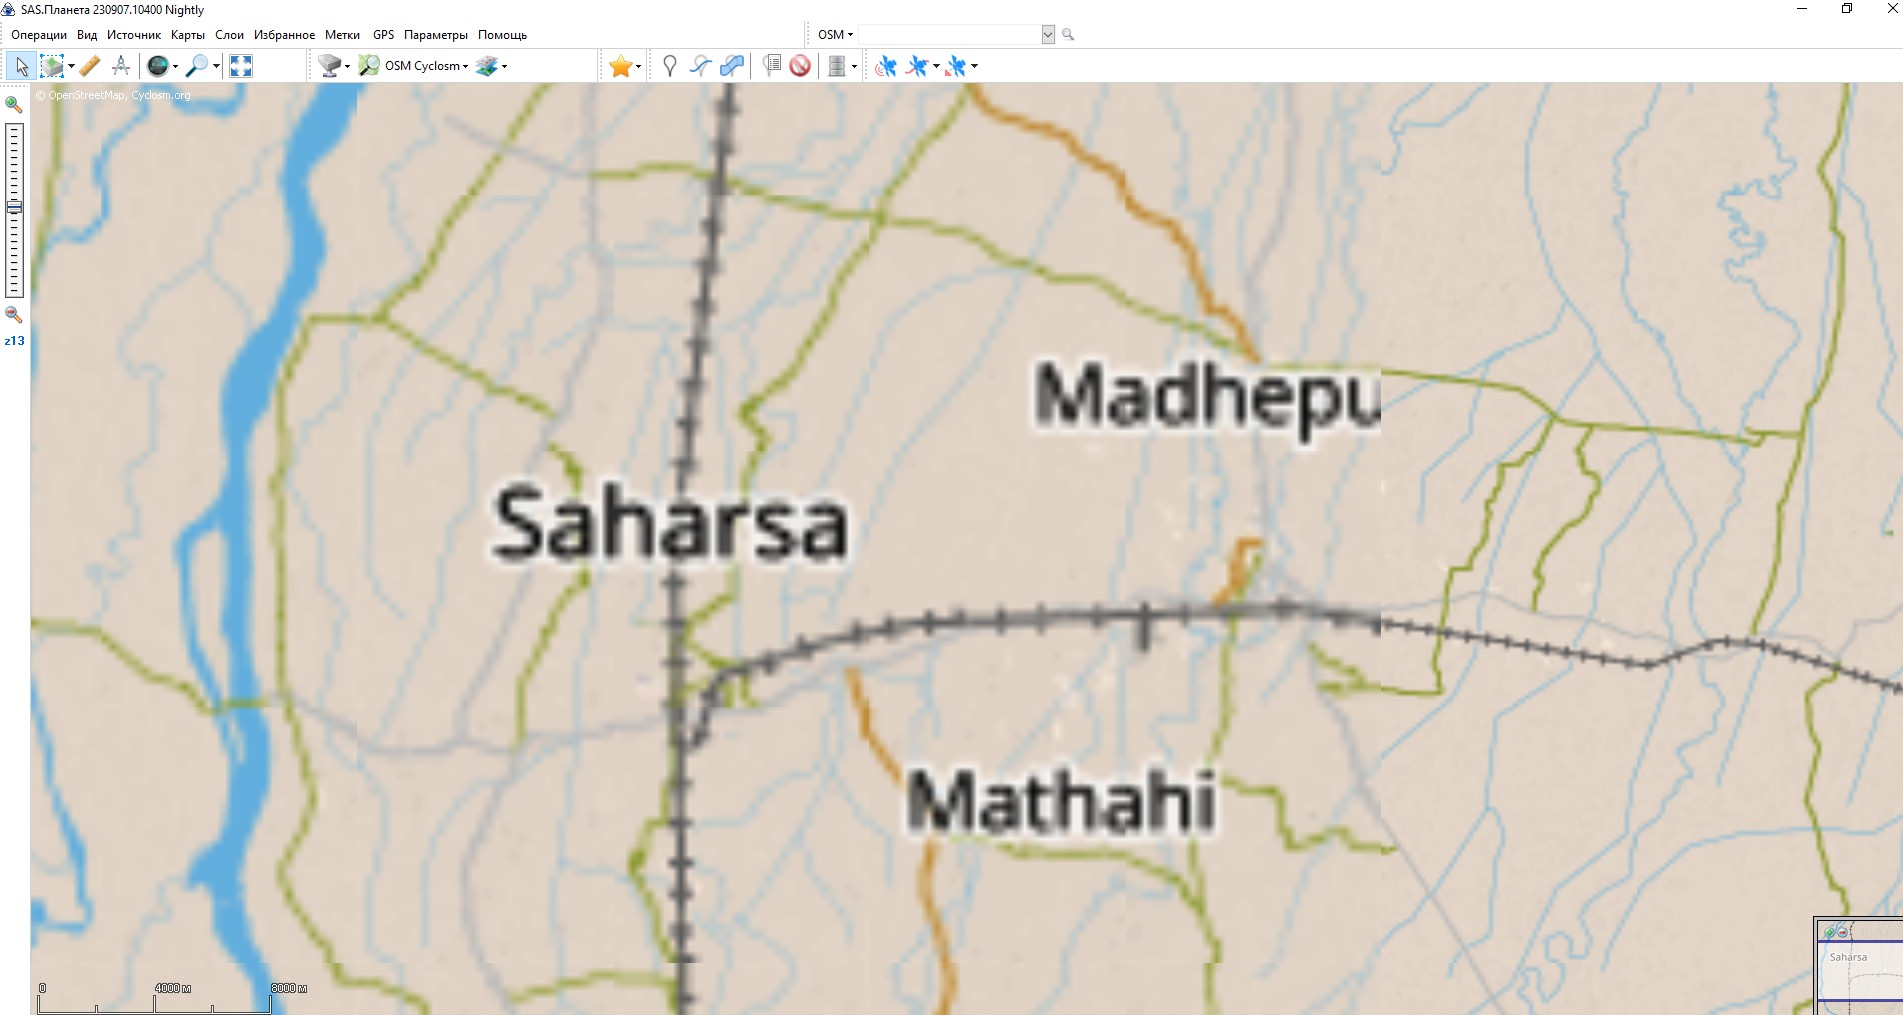1903x1015 pixels.
Task: Activate the arrow cursor move tool
Action: coord(21,66)
